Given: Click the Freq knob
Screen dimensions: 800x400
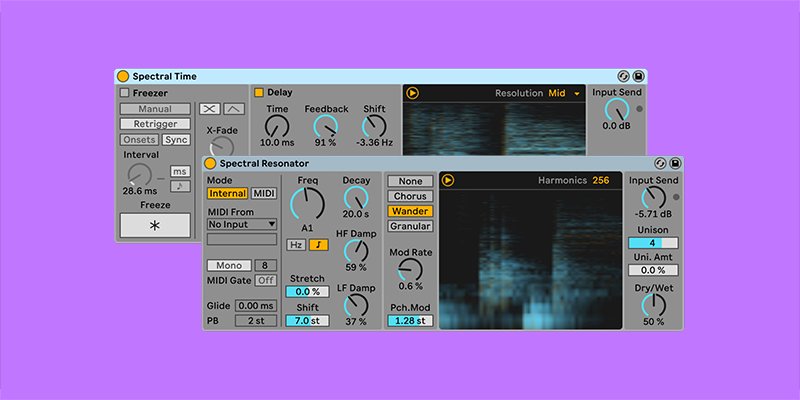Looking at the screenshot, I should click(307, 204).
